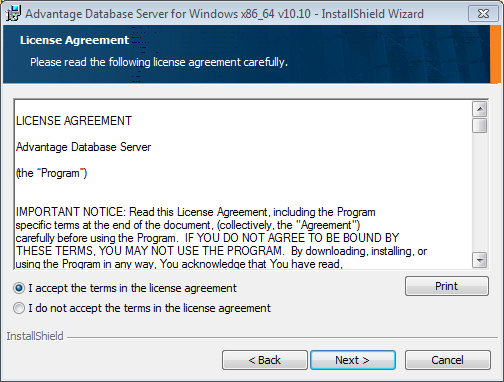Click the 'I do not accept the terms' label
This screenshot has height=382, width=504.
(x=149, y=308)
